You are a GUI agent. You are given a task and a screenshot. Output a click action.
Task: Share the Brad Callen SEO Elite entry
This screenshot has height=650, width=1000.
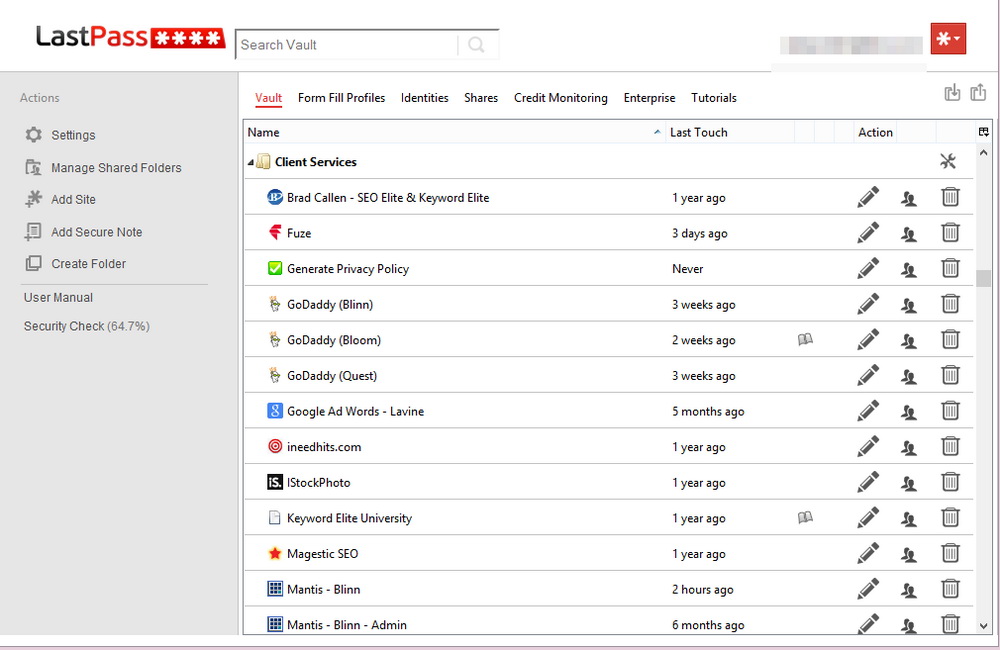coord(909,198)
